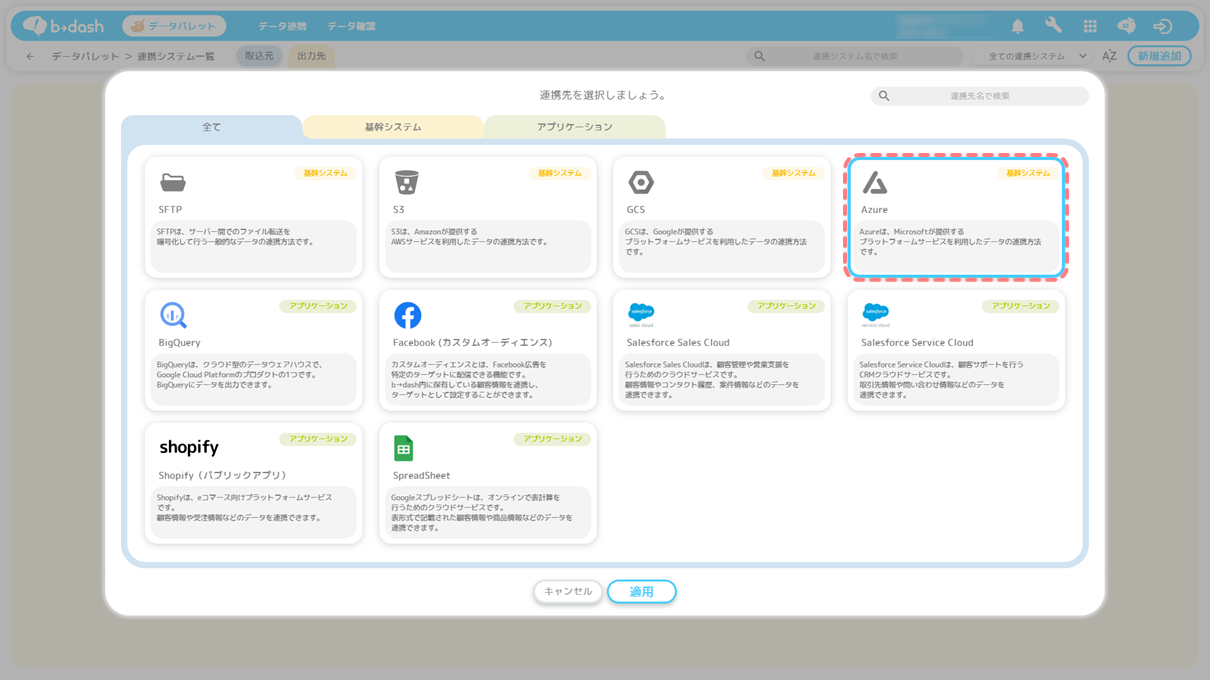Switch to the 全て tab
Image resolution: width=1210 pixels, height=680 pixels.
[212, 127]
